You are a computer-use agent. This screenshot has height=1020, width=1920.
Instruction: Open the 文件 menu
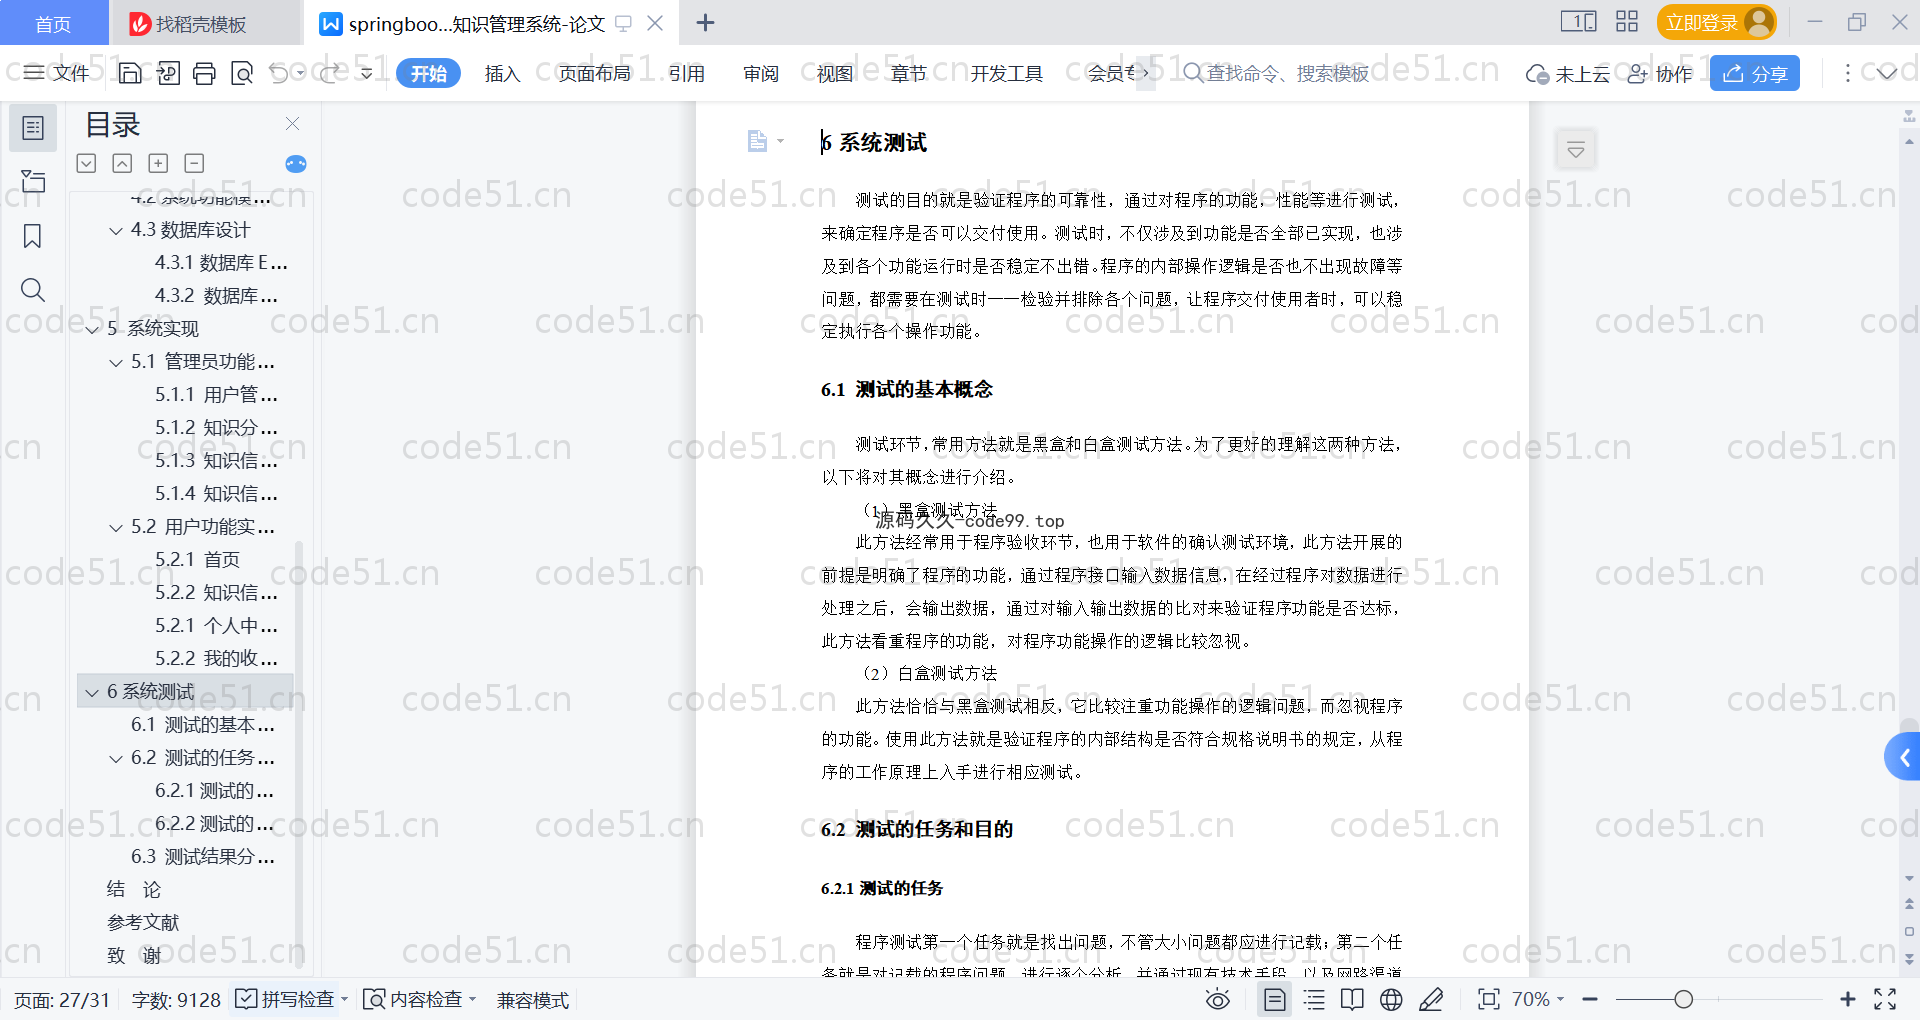[57, 73]
